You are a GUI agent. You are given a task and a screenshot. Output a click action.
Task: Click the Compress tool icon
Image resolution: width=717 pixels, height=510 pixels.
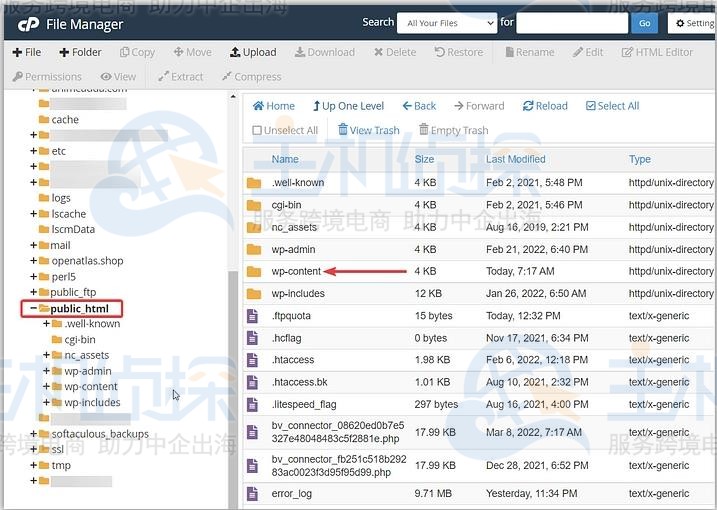click(x=228, y=76)
